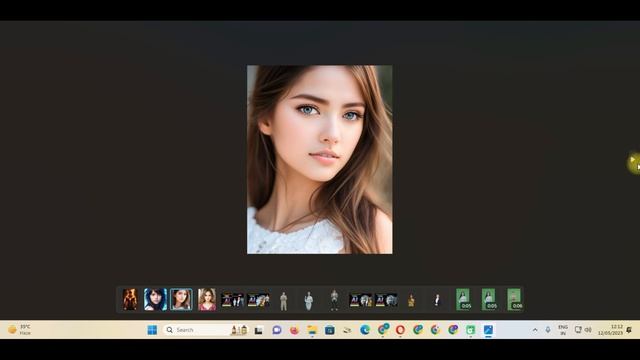The image size is (640, 360).
Task: Open the golden figure thumbnail
Action: pos(411,300)
